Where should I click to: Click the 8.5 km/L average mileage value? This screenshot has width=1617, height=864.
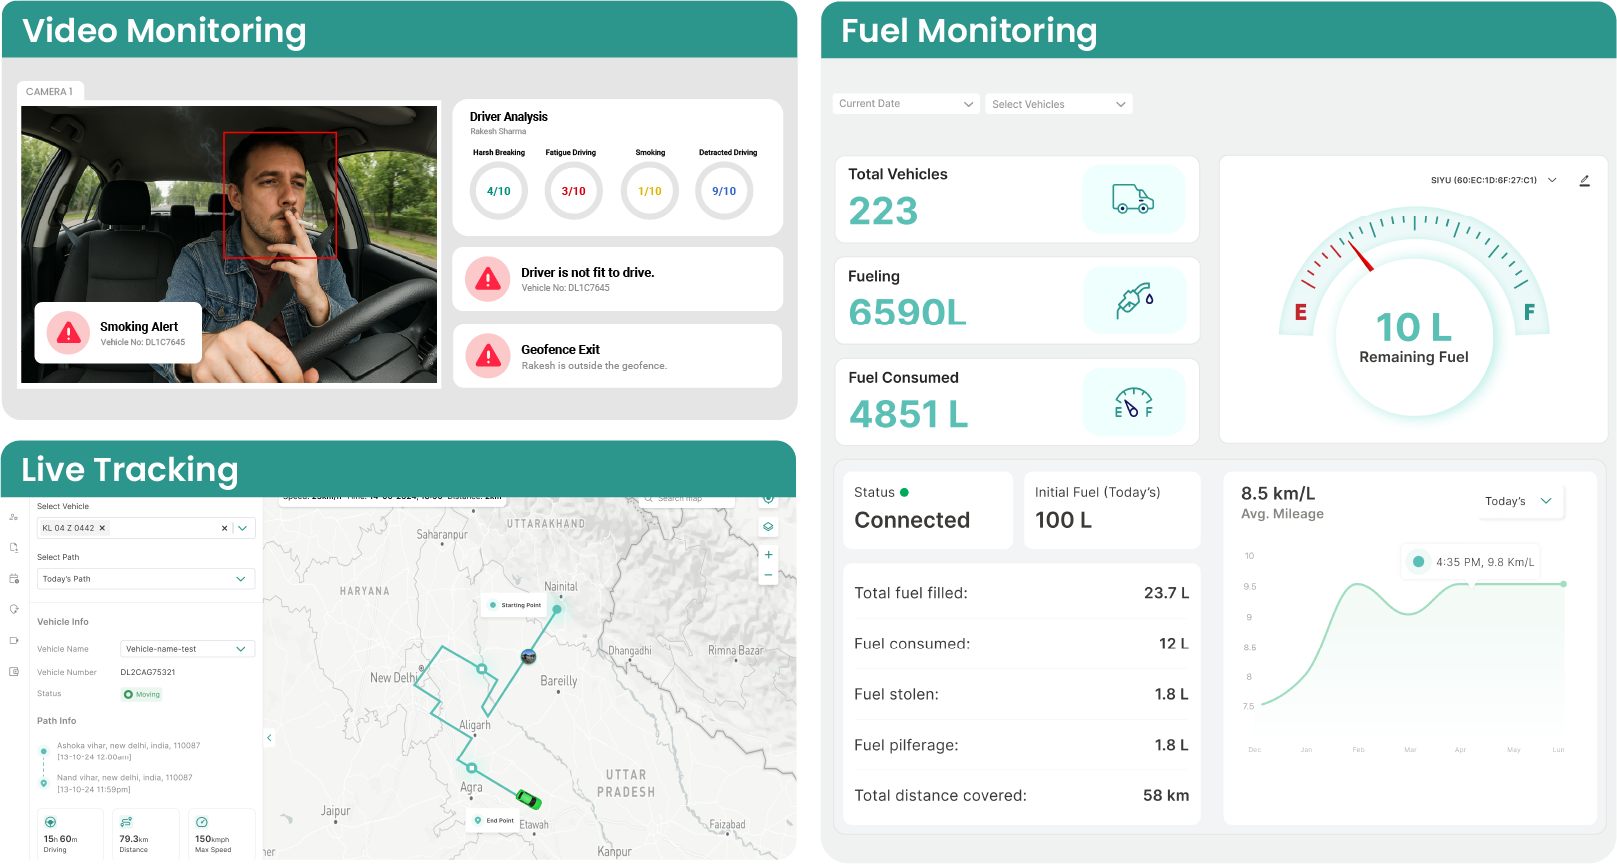[x=1278, y=494]
